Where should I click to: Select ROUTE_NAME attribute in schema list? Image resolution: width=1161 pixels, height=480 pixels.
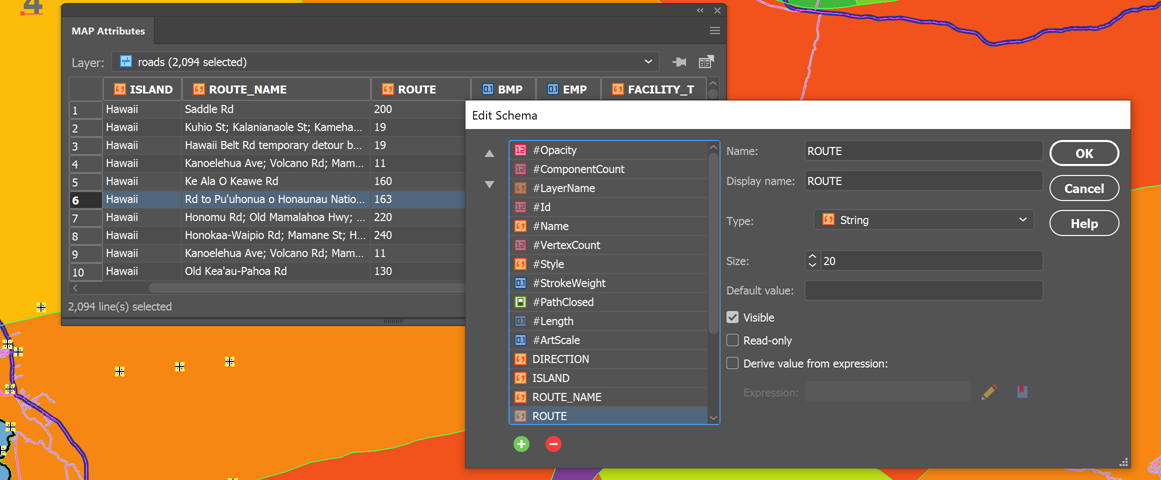(x=609, y=397)
